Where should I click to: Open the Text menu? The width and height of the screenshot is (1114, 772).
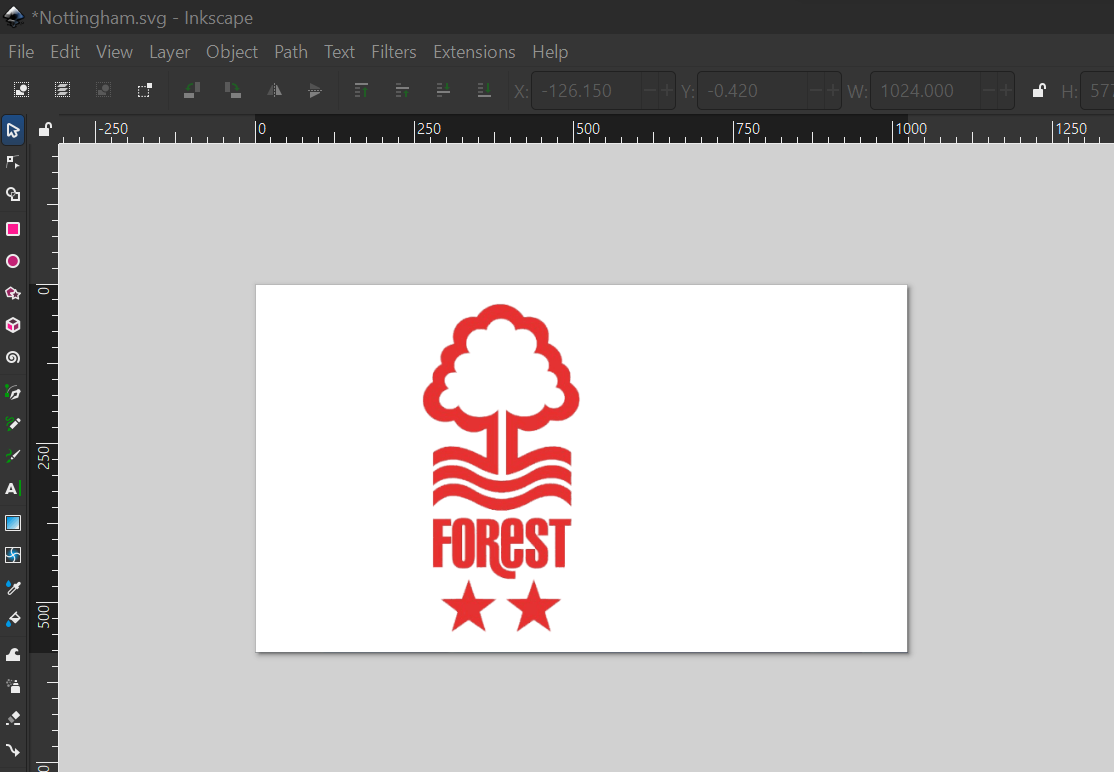click(340, 52)
